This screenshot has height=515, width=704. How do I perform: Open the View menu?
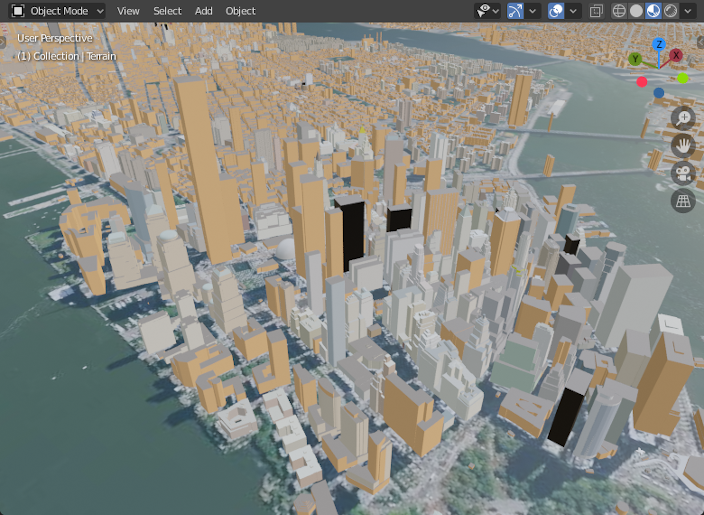pos(128,11)
